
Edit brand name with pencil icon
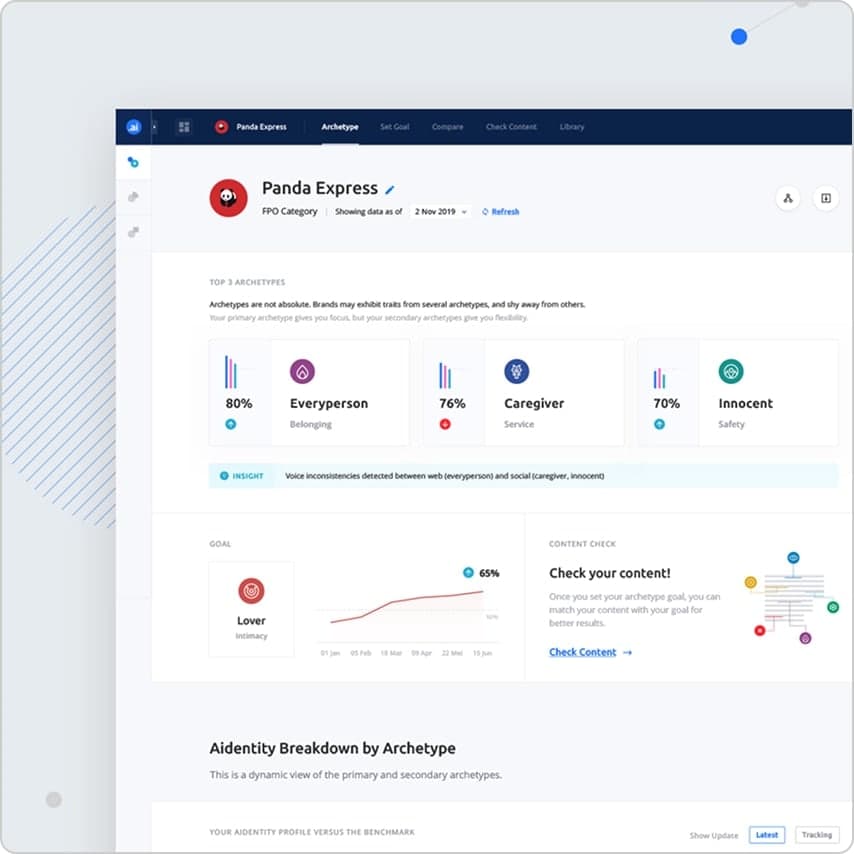tap(389, 190)
